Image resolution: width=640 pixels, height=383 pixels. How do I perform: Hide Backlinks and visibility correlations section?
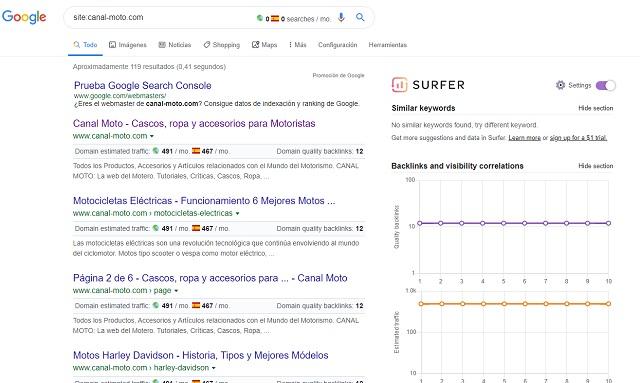(596, 166)
